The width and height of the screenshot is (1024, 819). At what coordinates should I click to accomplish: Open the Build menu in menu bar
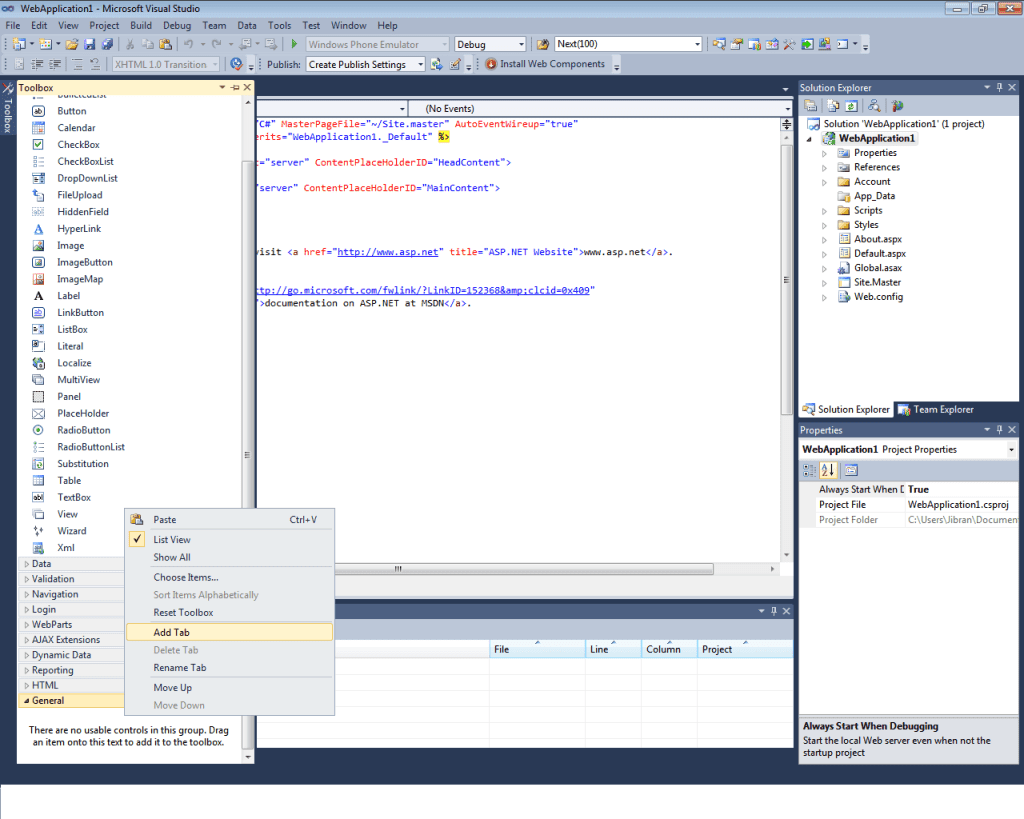[141, 25]
